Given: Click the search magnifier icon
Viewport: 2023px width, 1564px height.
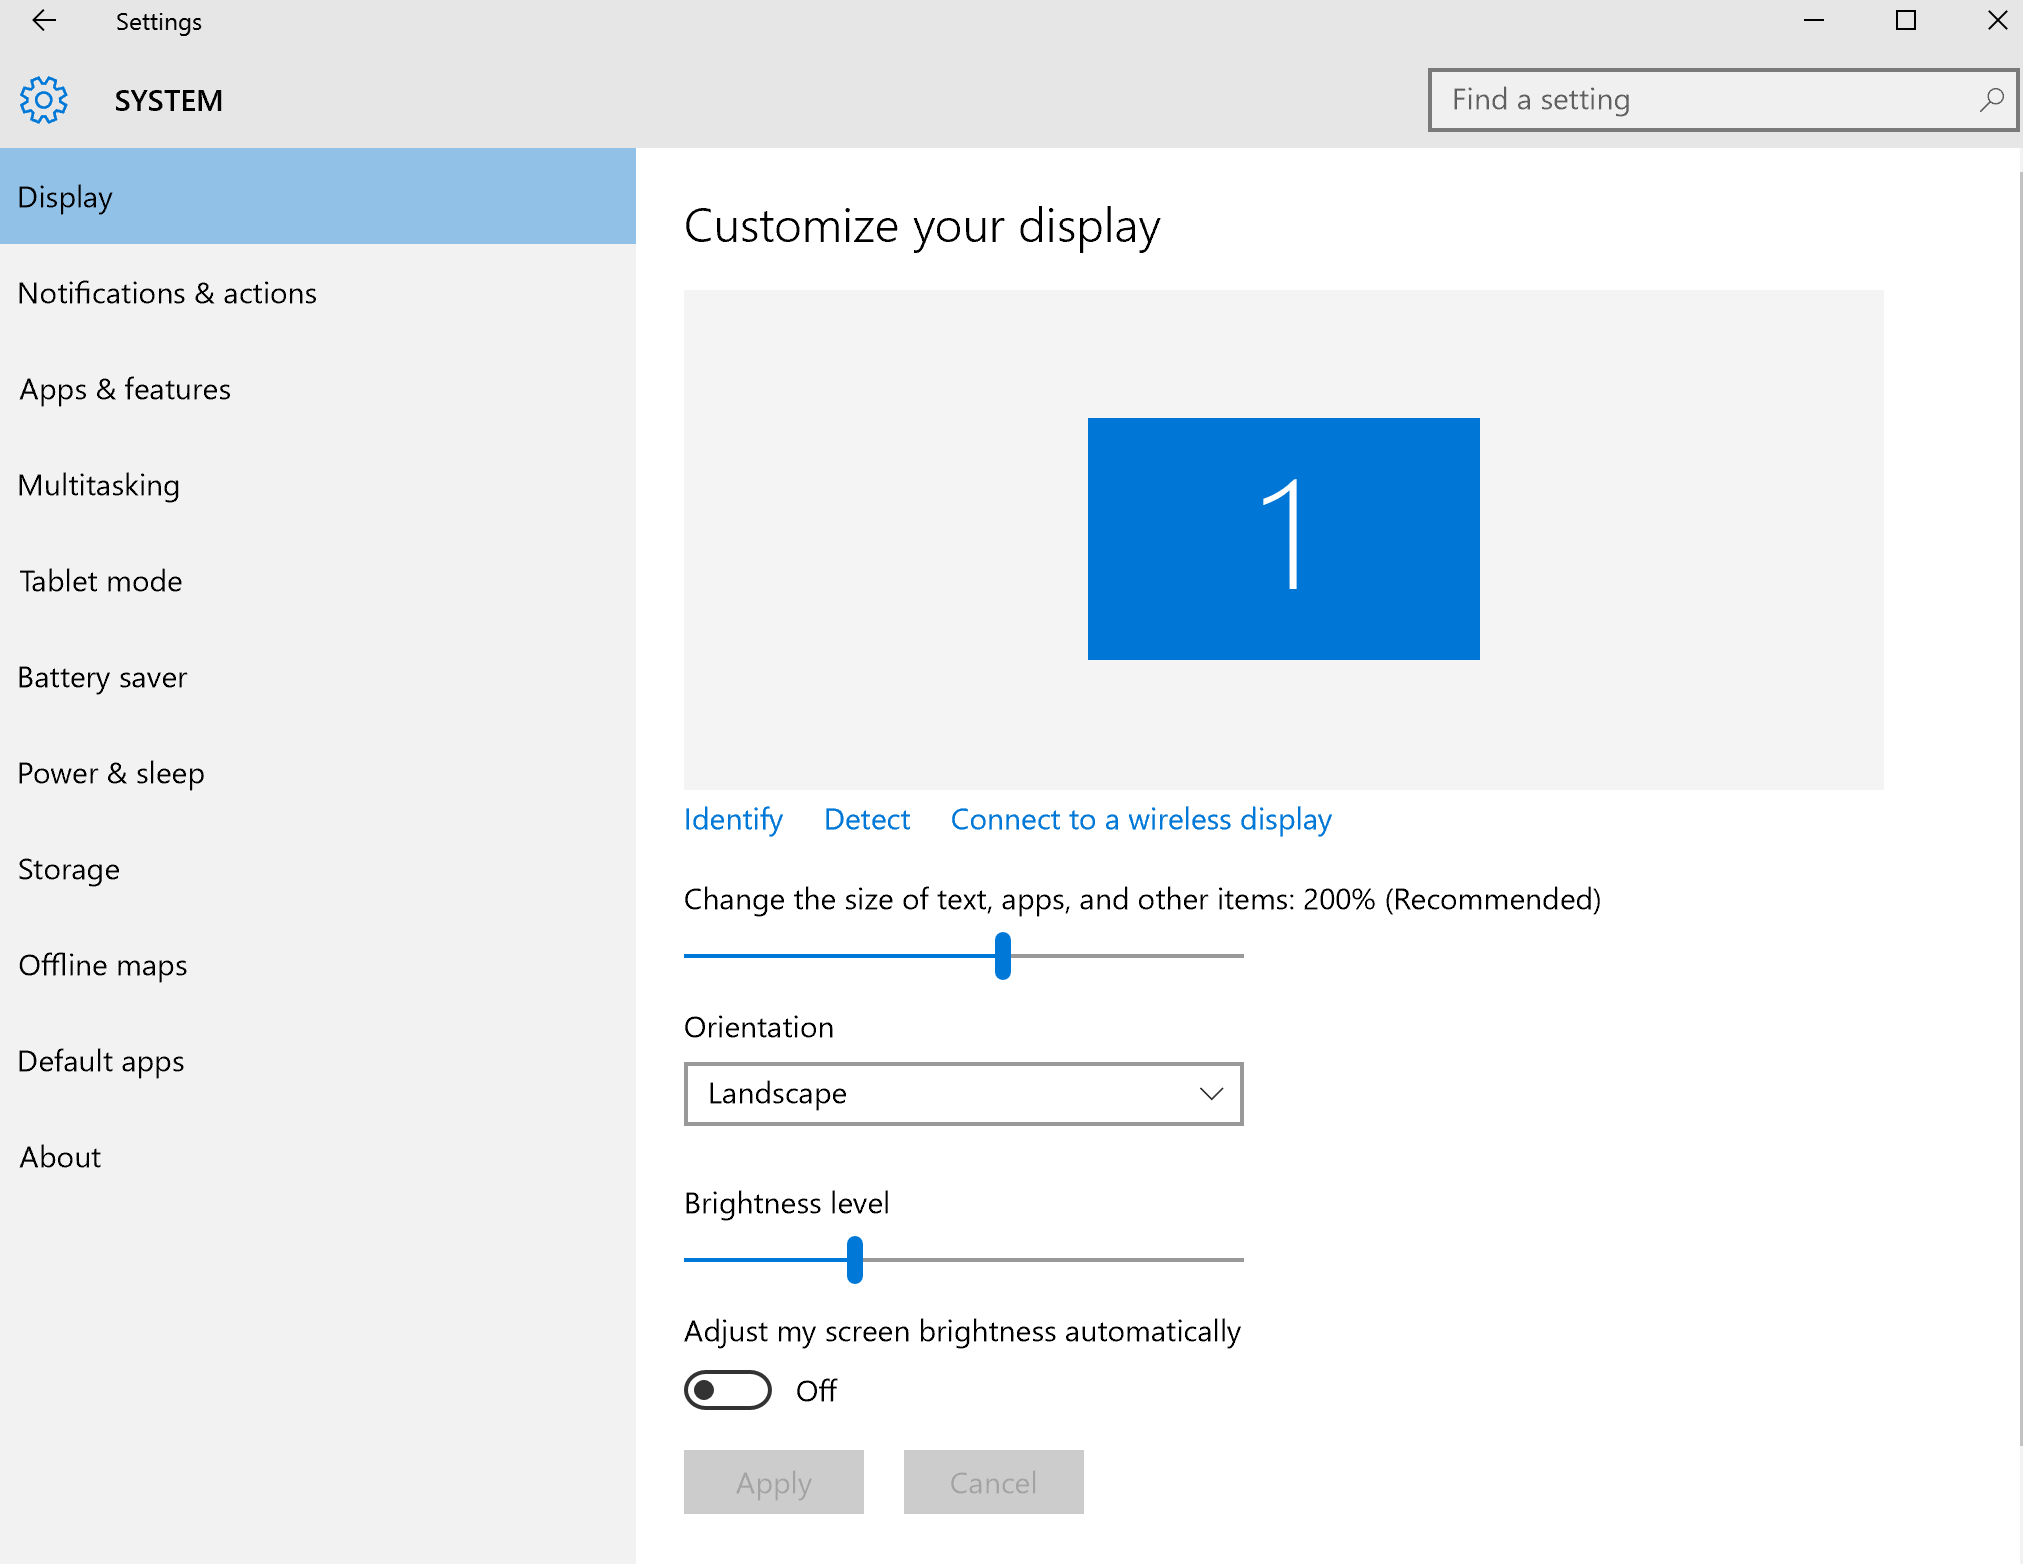Looking at the screenshot, I should [1991, 100].
